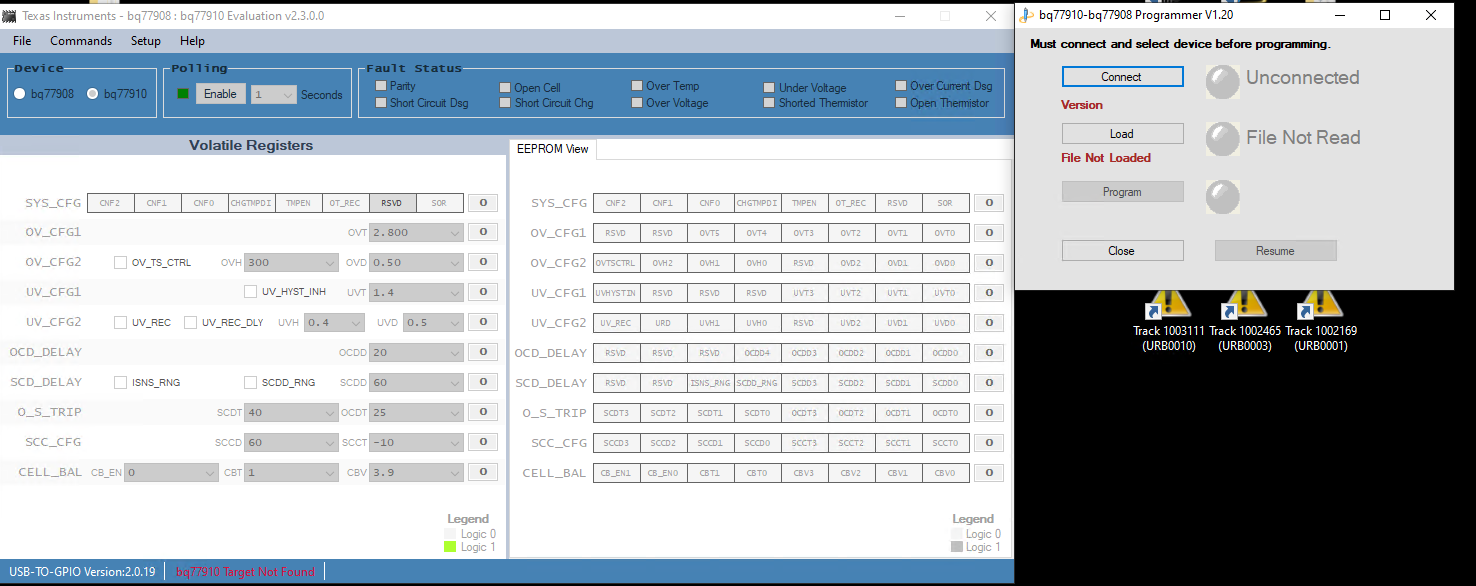Enable the ISNS_RNG checkbox
The image size is (1476, 586).
click(x=120, y=383)
